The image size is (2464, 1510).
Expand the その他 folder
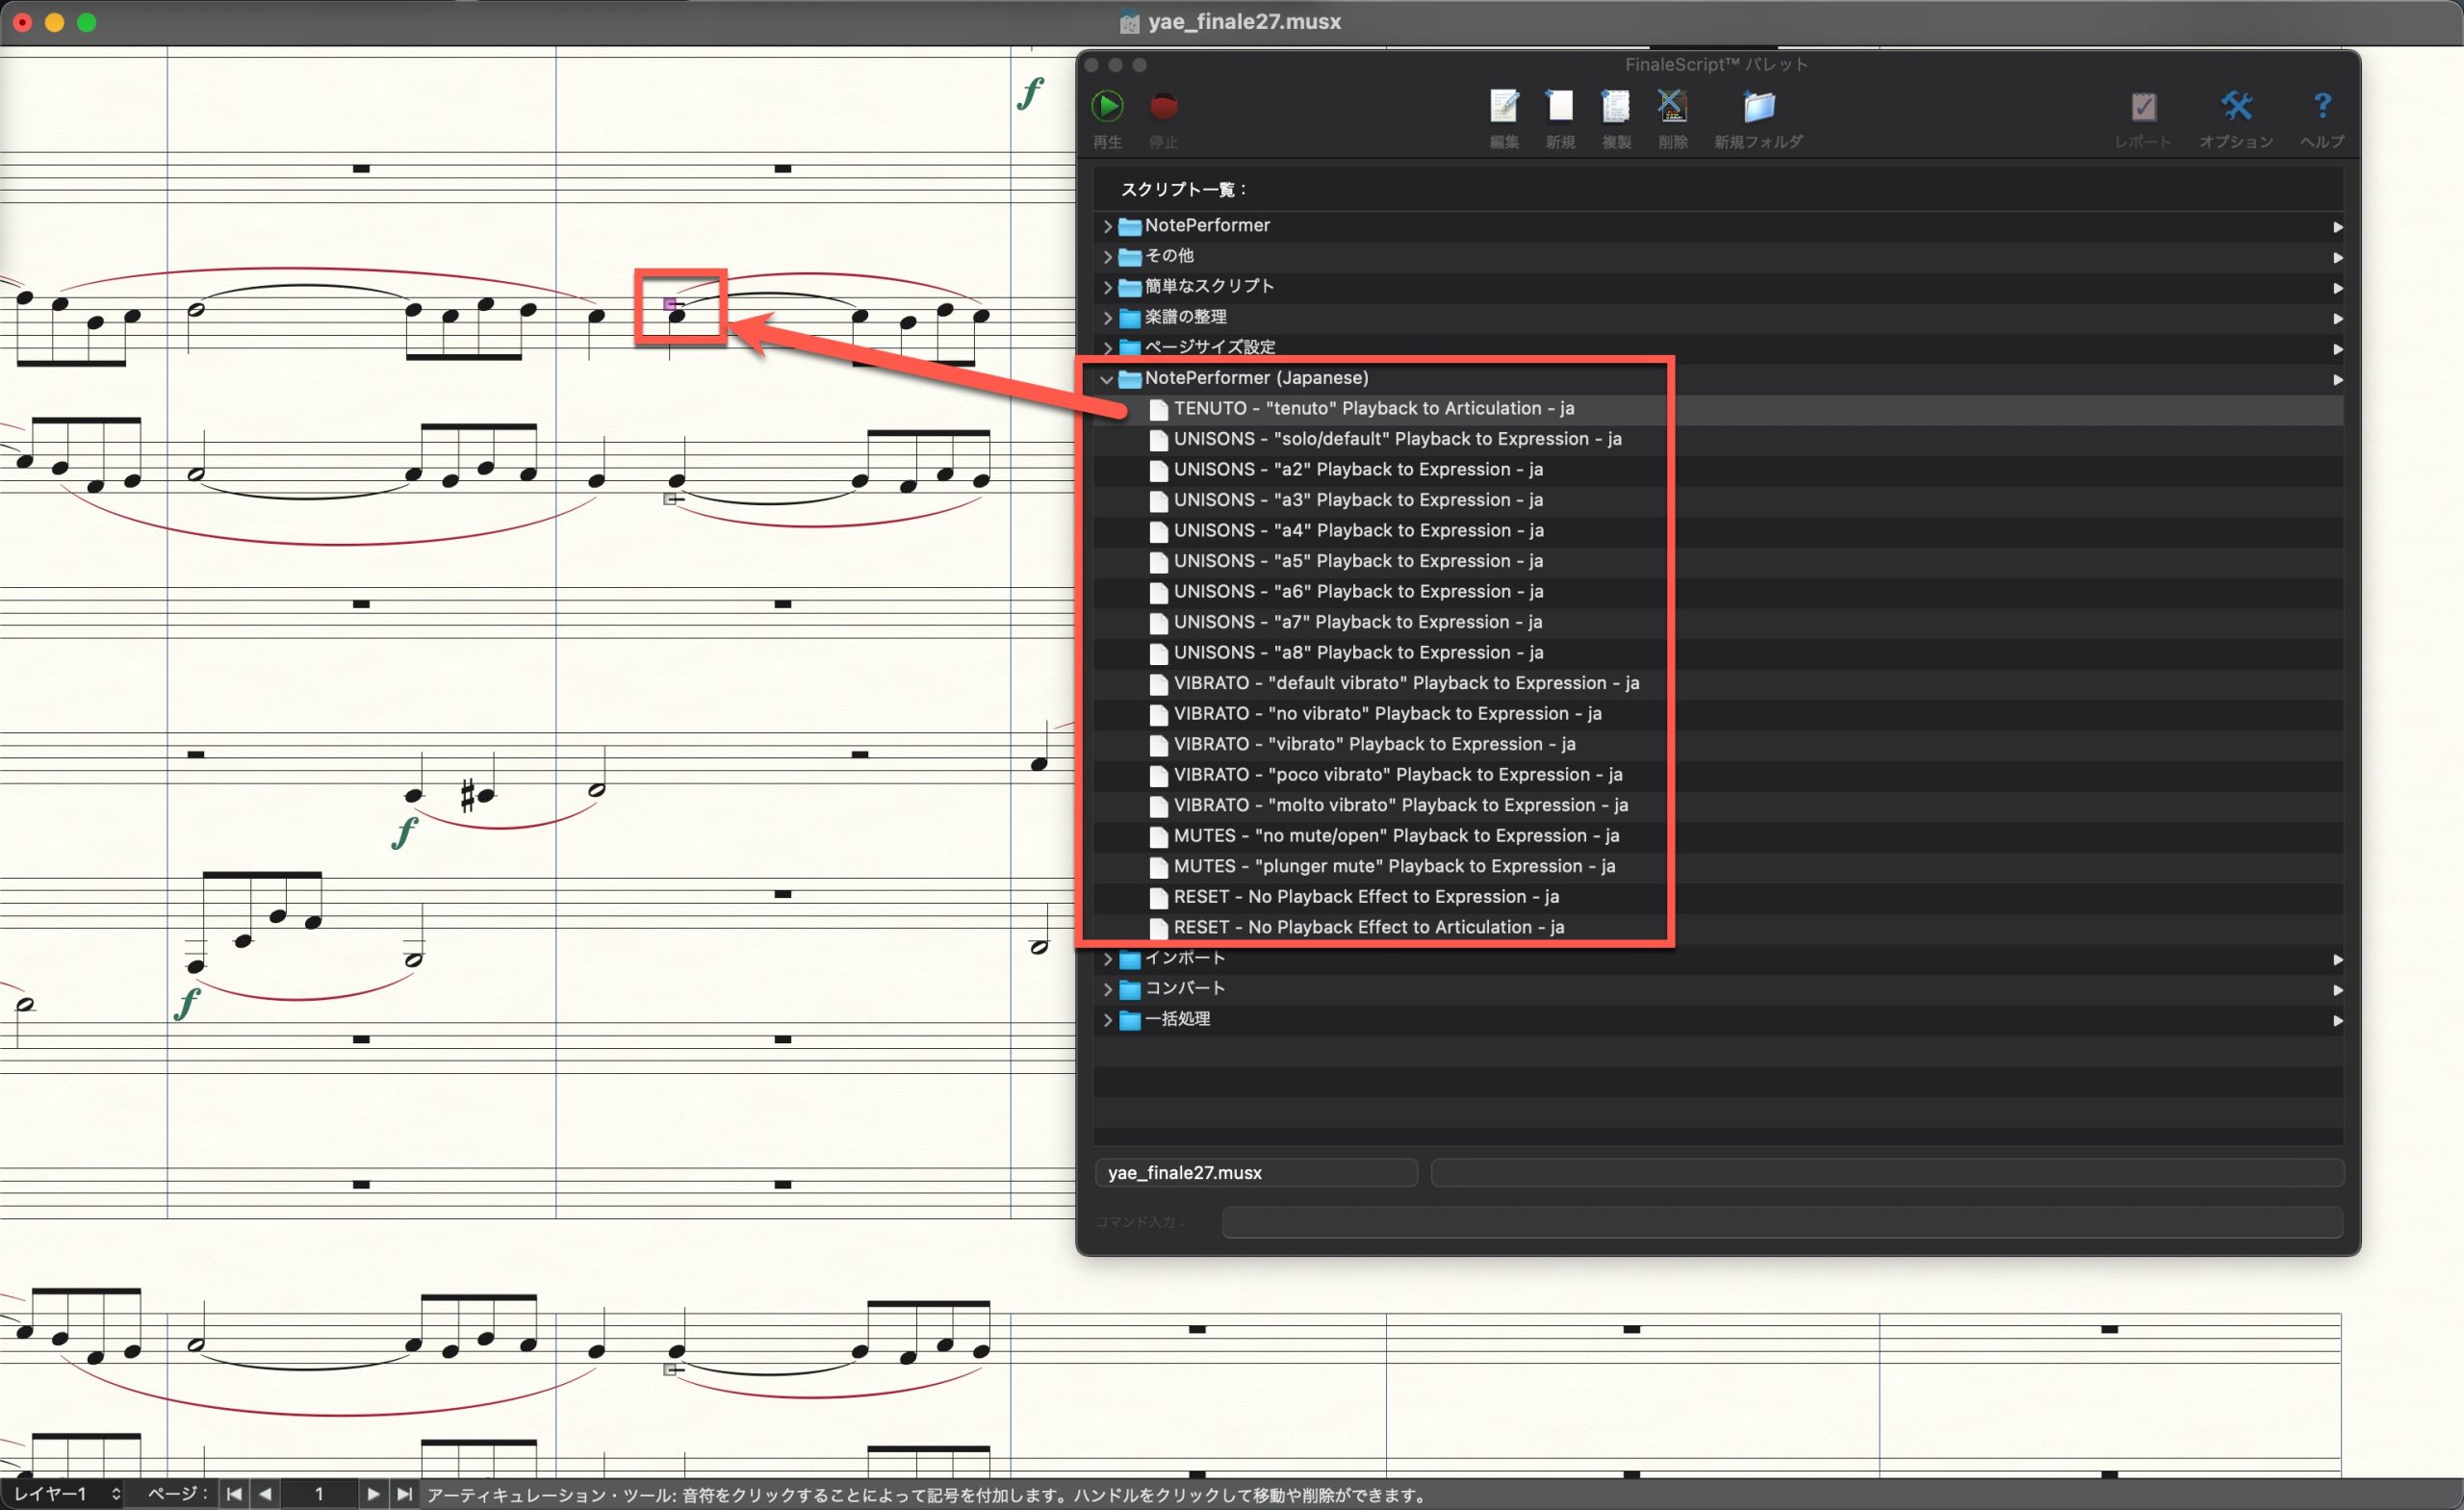pyautogui.click(x=1107, y=256)
